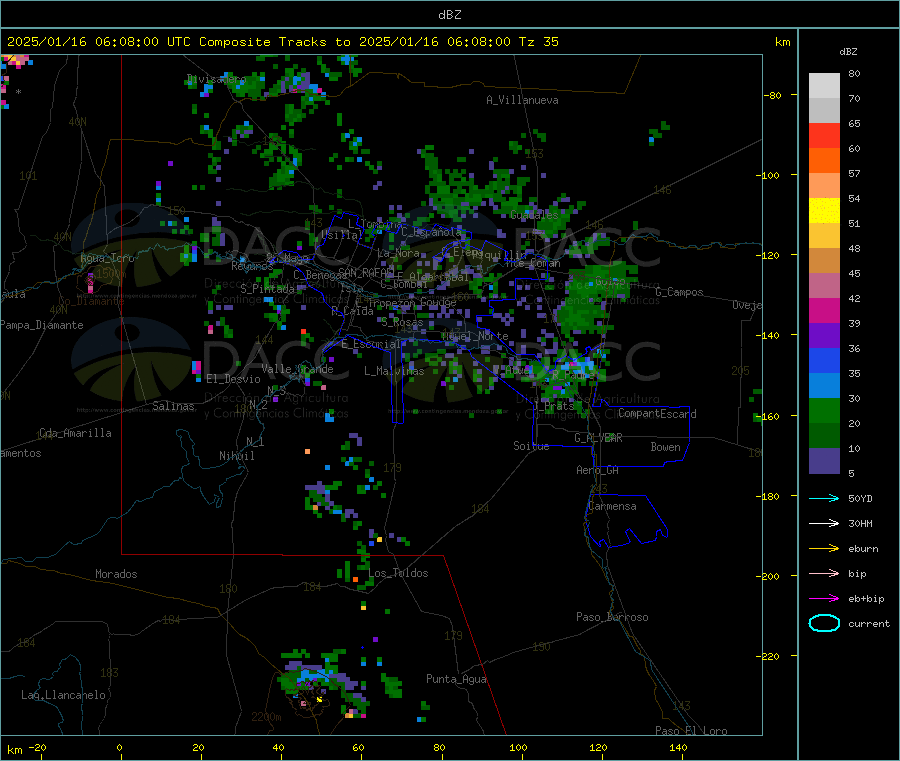Viewport: 900px width, 761px height.
Task: Click the slate-blue 10 dBZ legend swatch
Action: (x=824, y=461)
